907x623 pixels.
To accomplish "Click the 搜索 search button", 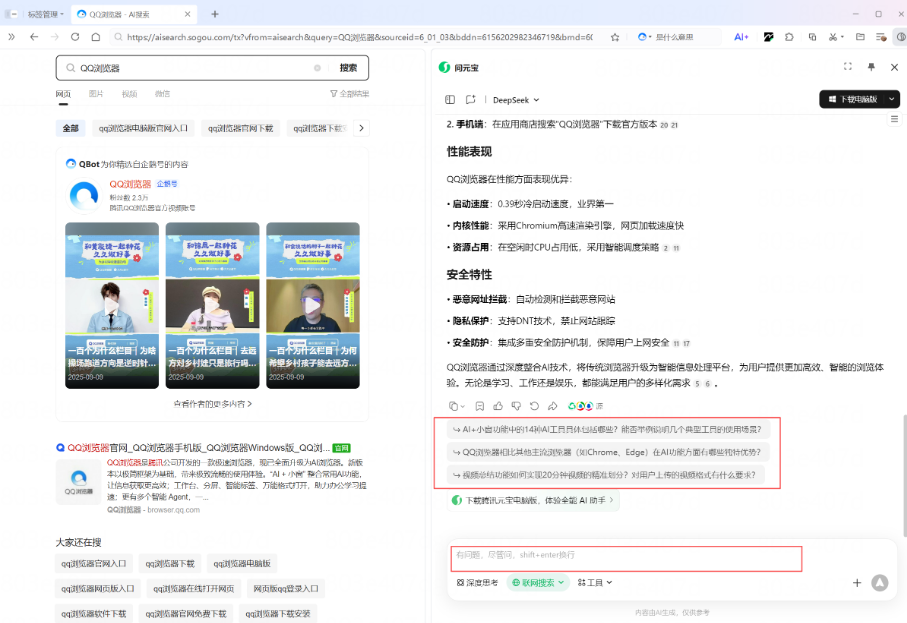I will click(x=348, y=68).
